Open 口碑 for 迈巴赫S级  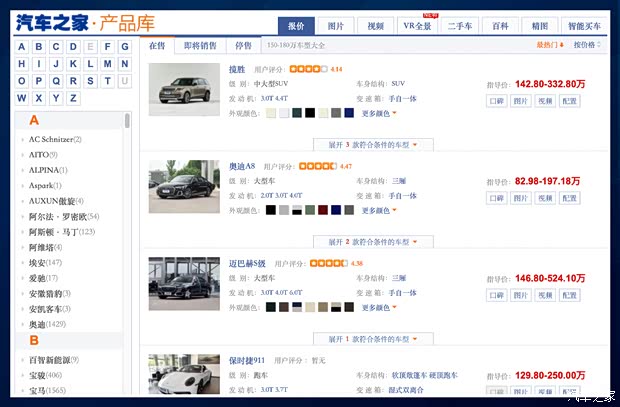[x=497, y=295]
